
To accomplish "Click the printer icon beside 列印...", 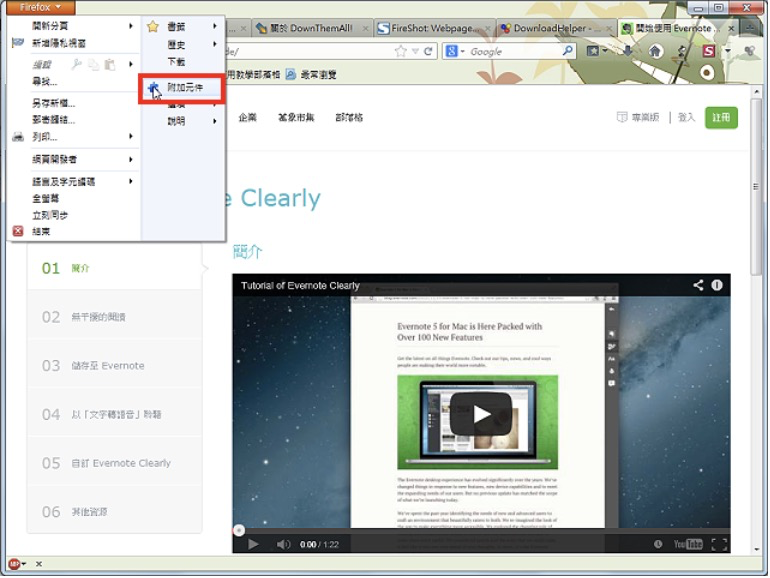I will click(18, 137).
